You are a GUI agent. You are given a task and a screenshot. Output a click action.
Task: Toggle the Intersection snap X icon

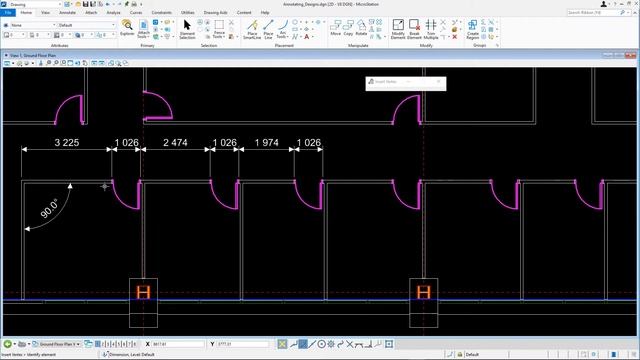tap(349, 344)
